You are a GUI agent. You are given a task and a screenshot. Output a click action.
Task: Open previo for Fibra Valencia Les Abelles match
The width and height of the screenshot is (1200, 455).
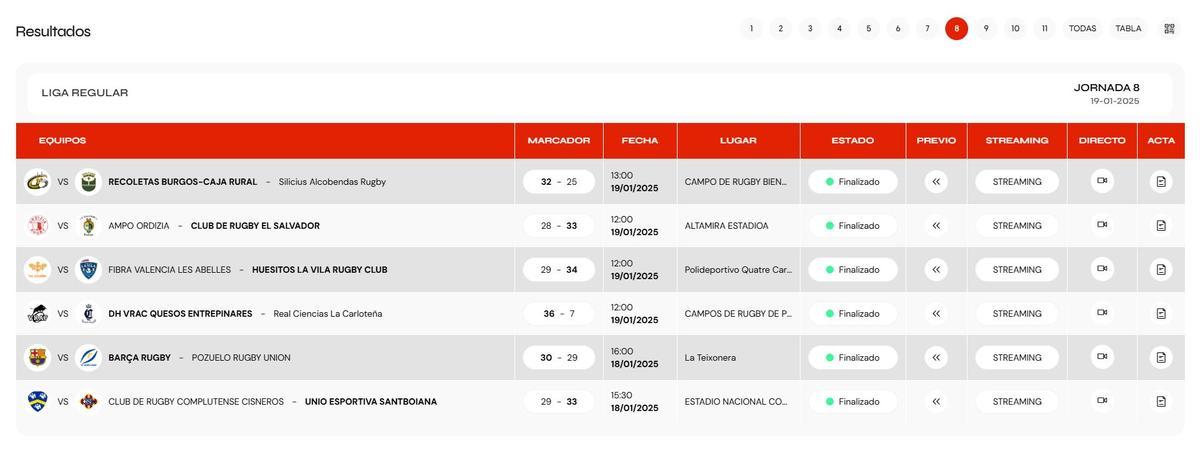point(936,270)
